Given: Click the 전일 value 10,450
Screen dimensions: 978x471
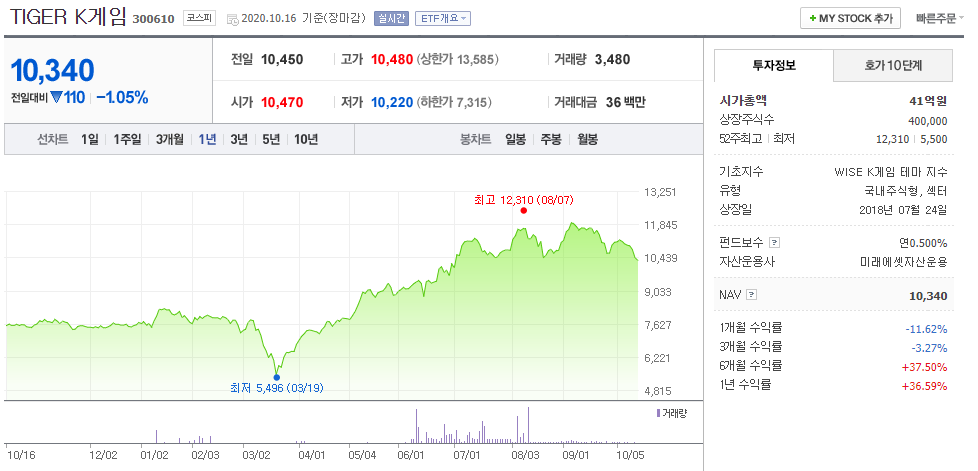Looking at the screenshot, I should [x=282, y=60].
